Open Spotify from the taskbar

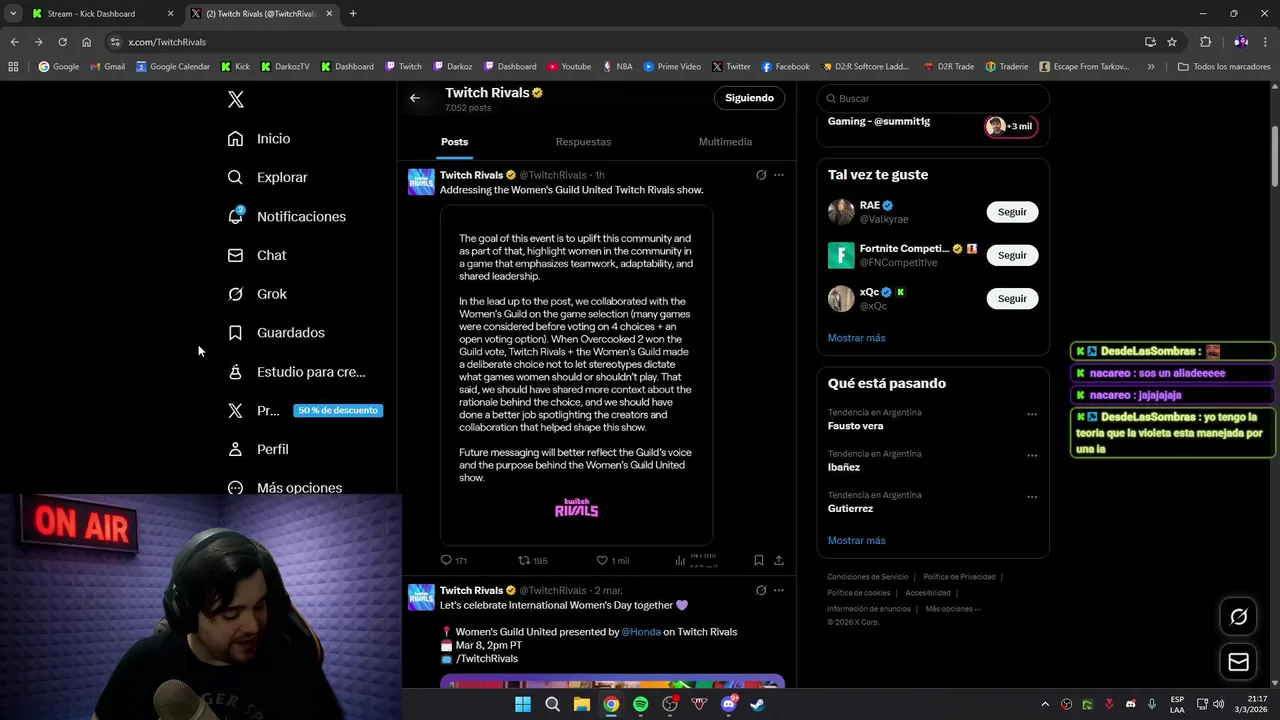[640, 704]
